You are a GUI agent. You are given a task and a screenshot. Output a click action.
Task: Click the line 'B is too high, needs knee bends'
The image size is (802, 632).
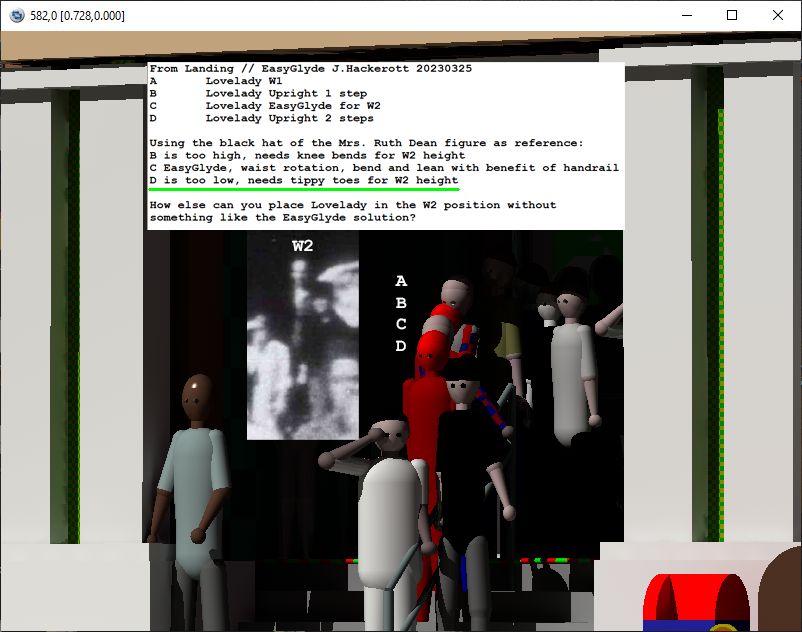click(x=307, y=155)
